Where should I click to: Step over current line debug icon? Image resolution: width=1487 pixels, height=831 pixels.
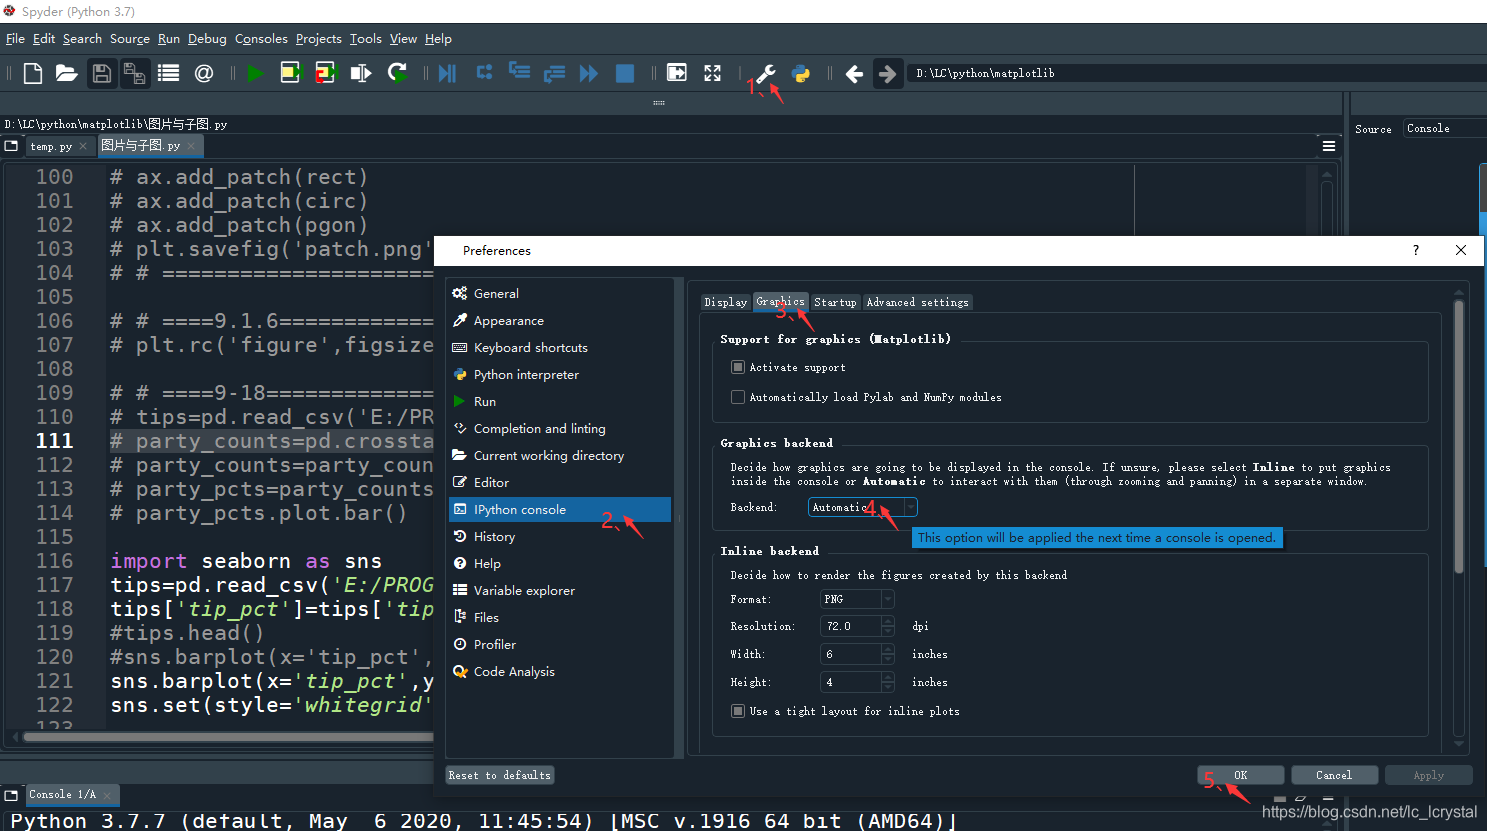[x=484, y=72]
